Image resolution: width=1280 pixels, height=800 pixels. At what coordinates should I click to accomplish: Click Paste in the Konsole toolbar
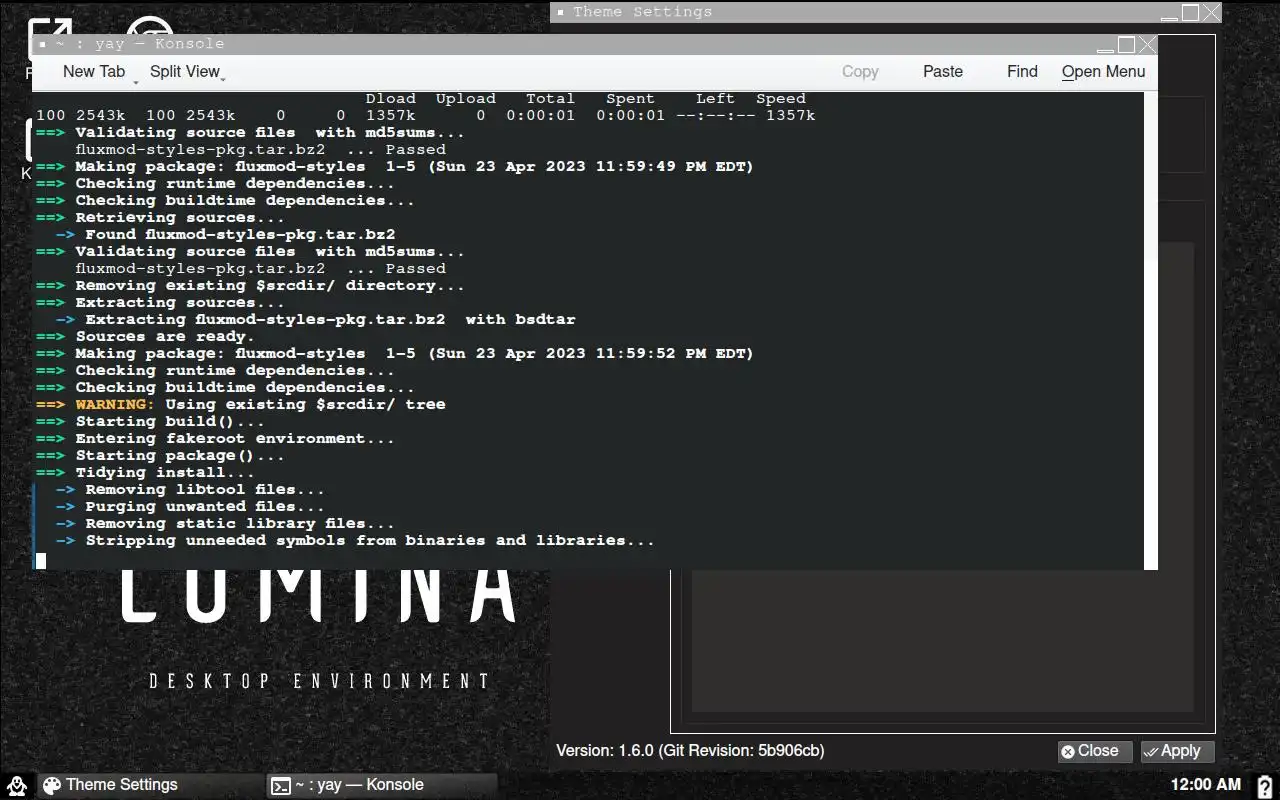pyautogui.click(x=943, y=72)
